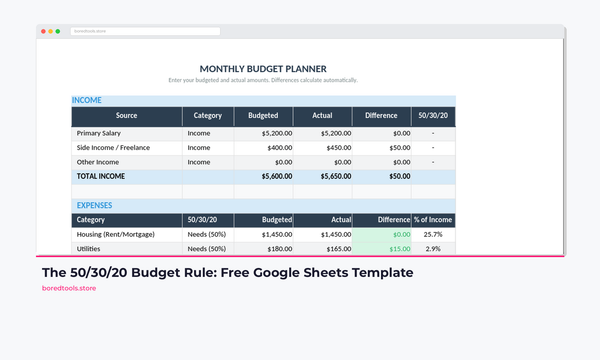Visit the pink boredtools.store link
The image size is (600, 360).
click(x=69, y=288)
